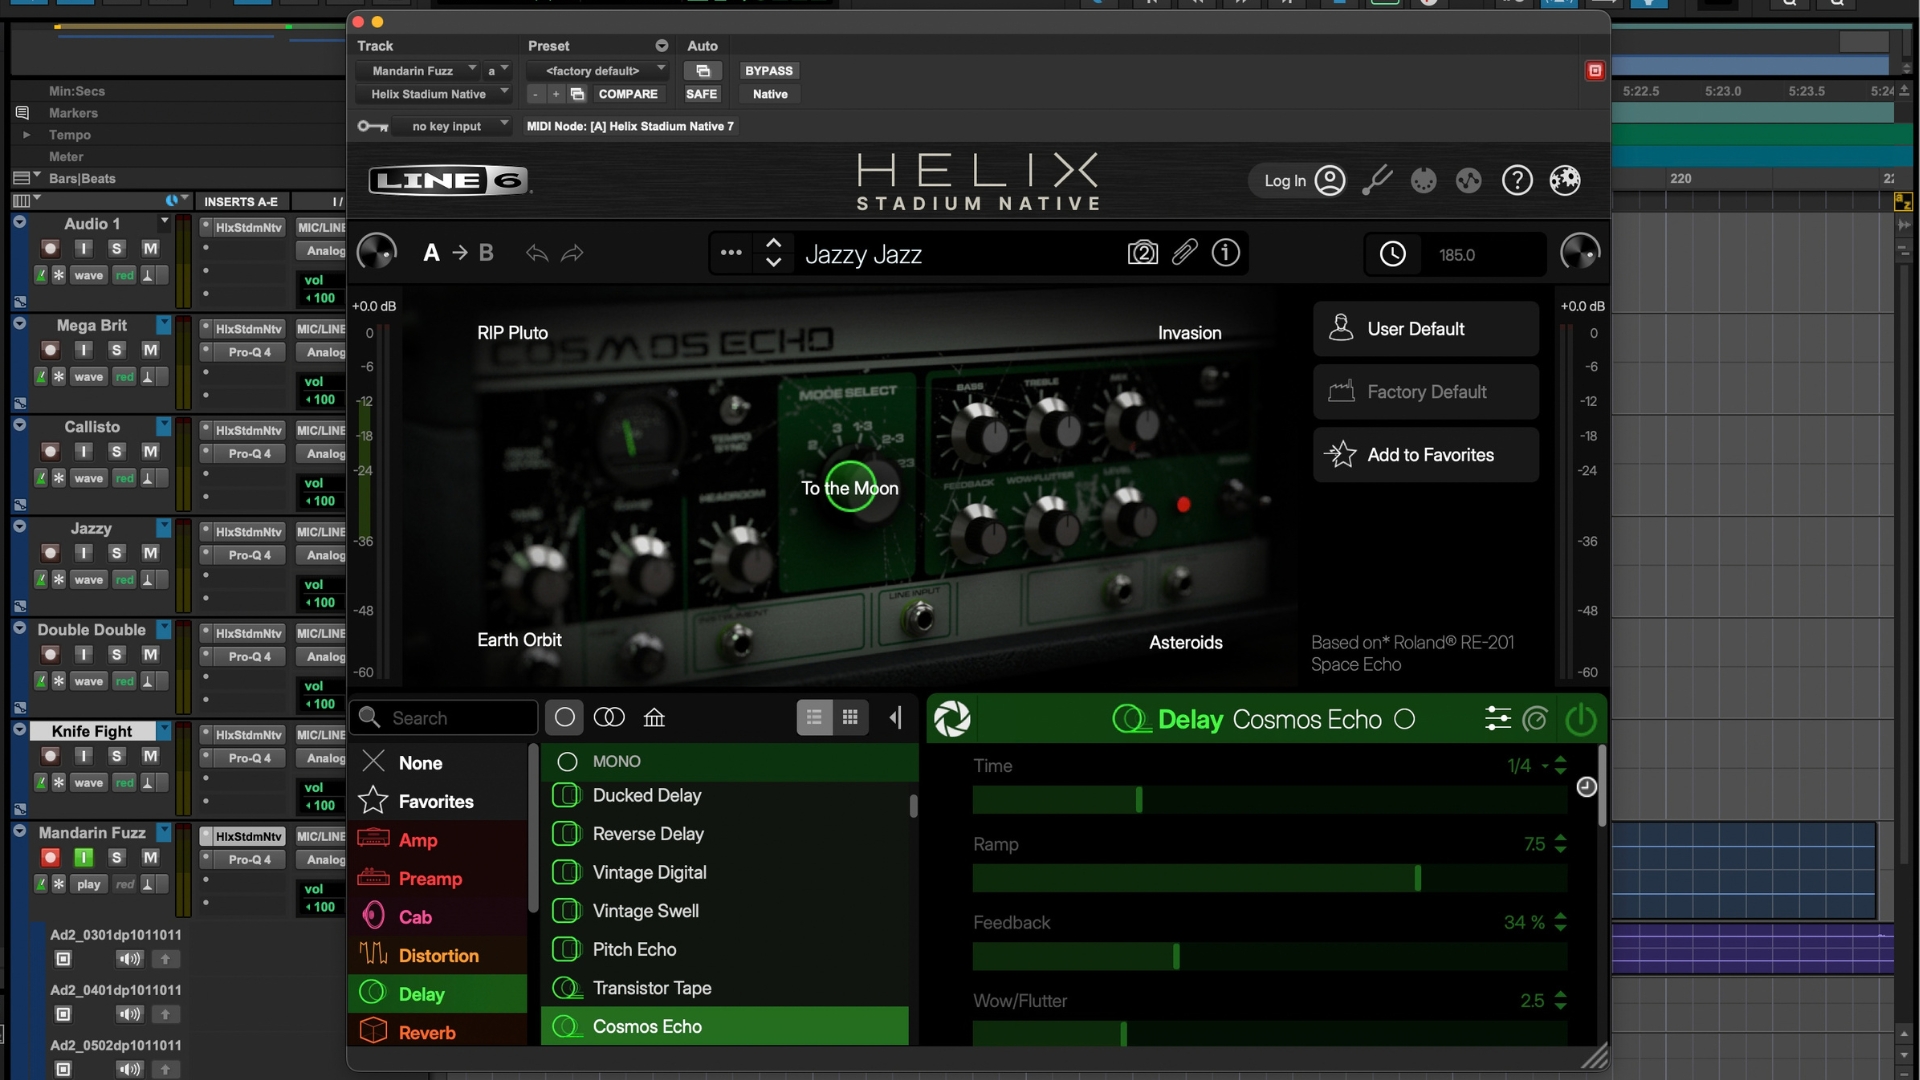
Task: Select the Favorites category
Action: pos(437,802)
